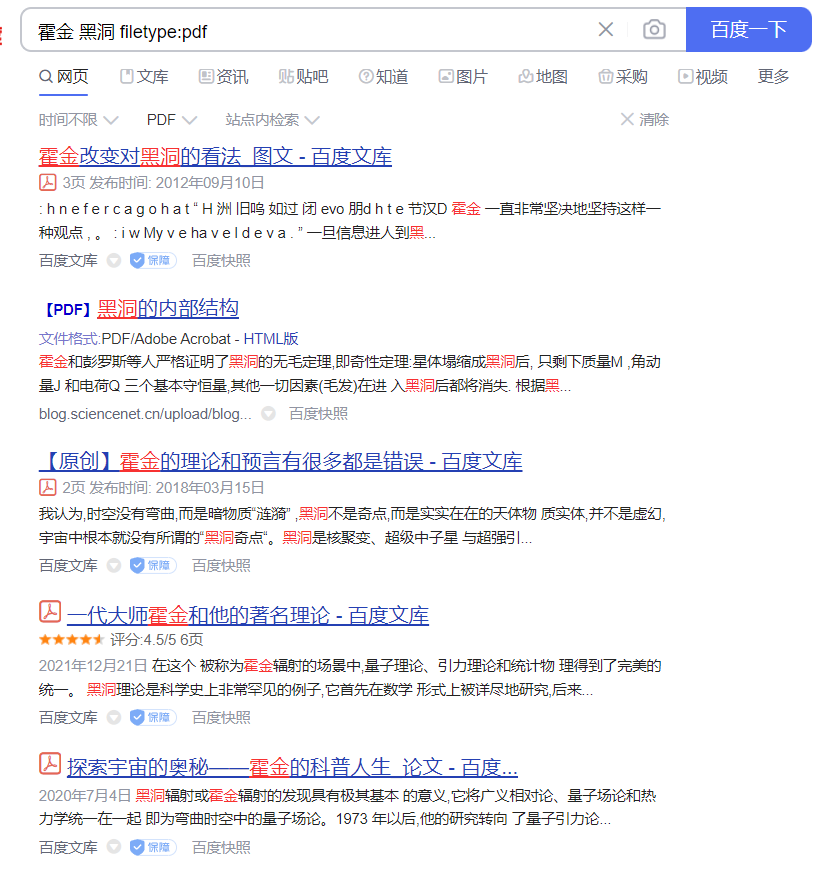The width and height of the screenshot is (821, 874).
Task: Click the date text 2021年12月21日
Action: coord(93,666)
